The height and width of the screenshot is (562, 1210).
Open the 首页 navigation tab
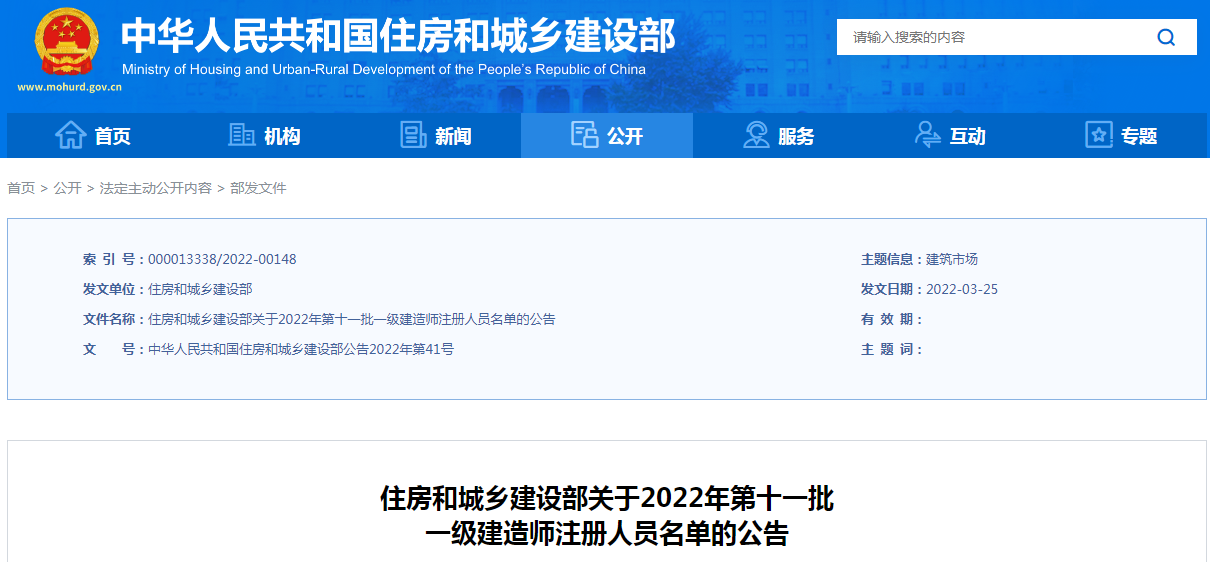[x=92, y=135]
